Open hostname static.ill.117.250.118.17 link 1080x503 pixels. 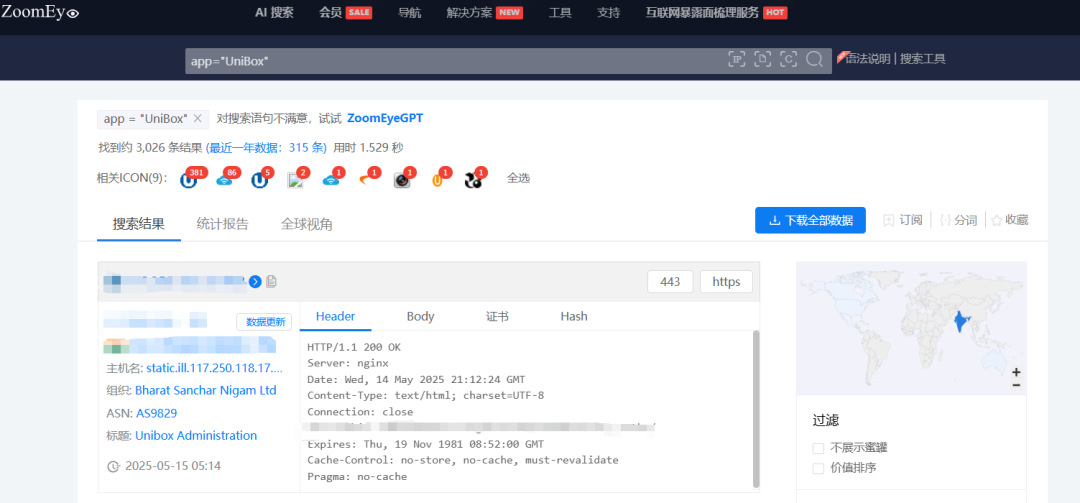214,368
